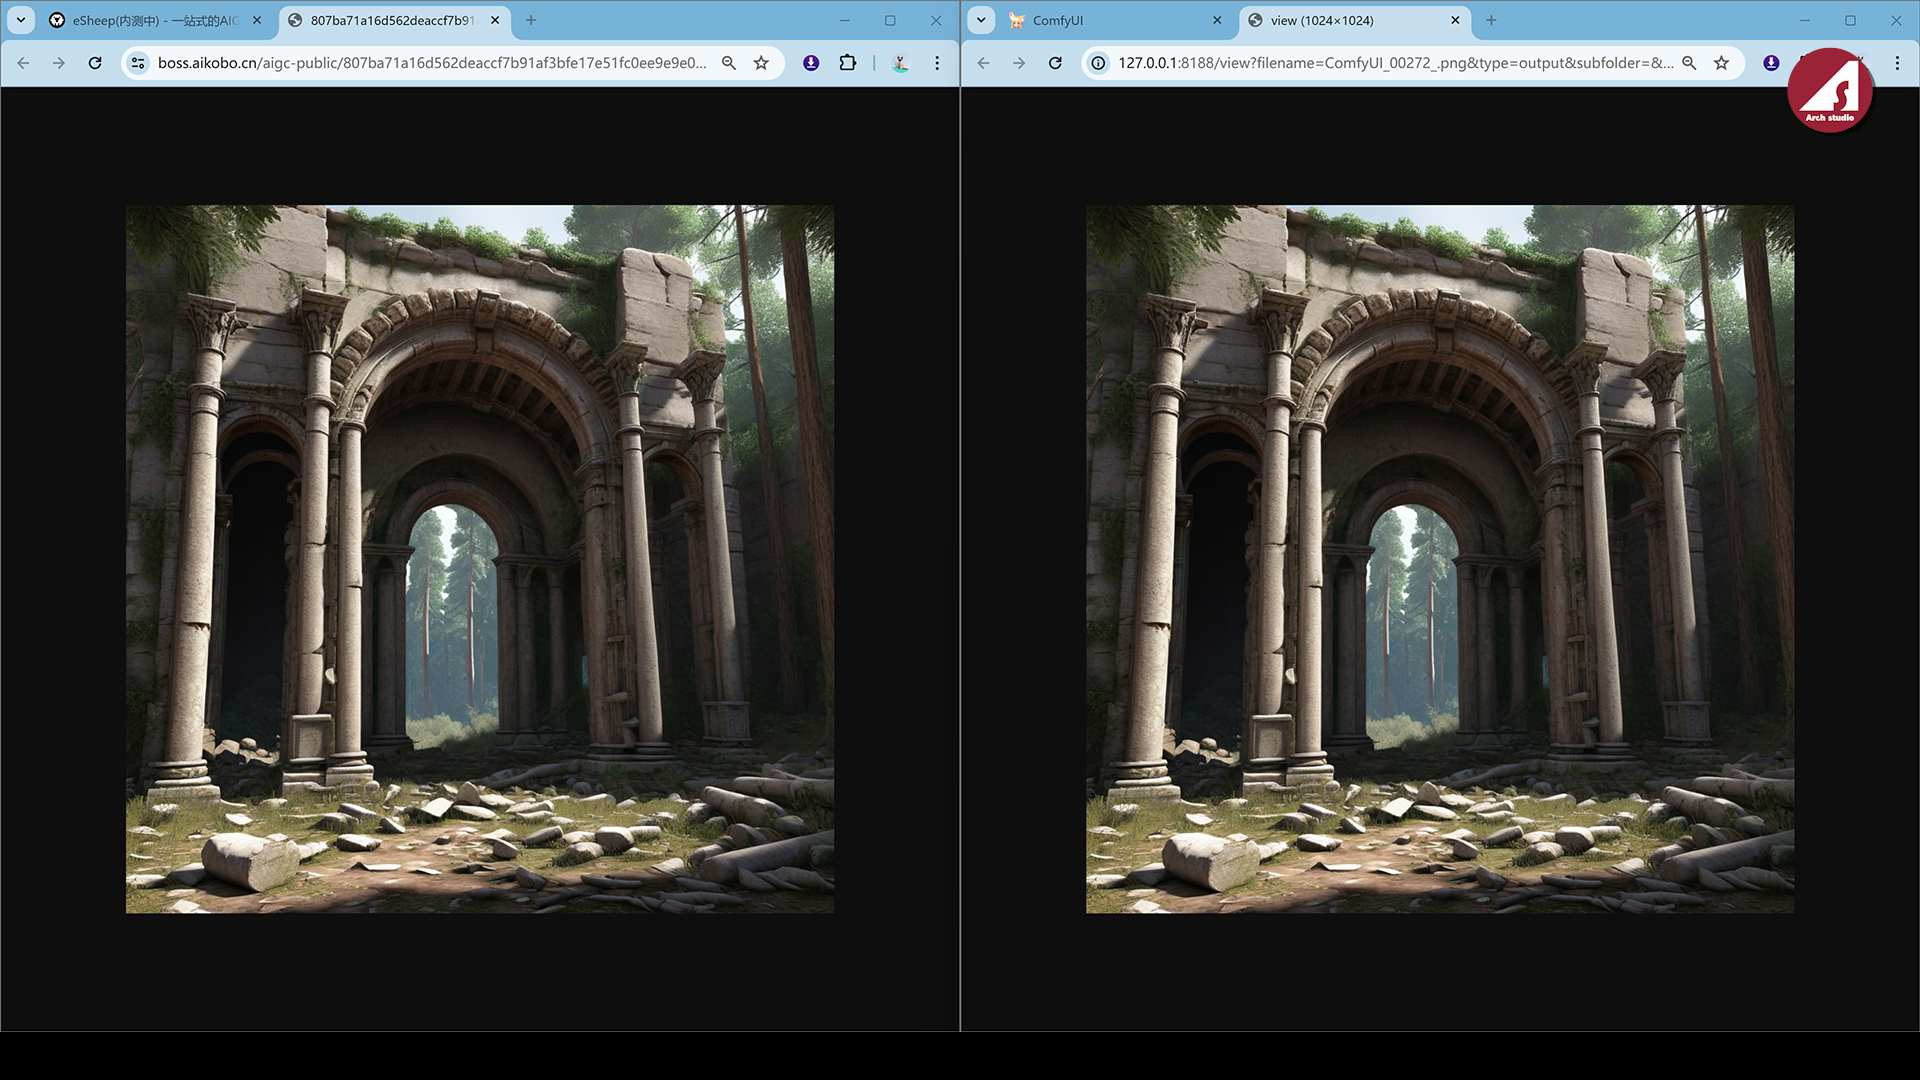Open site info icon beside boss.aikobo.cn address
This screenshot has width=1920, height=1080.
(138, 63)
